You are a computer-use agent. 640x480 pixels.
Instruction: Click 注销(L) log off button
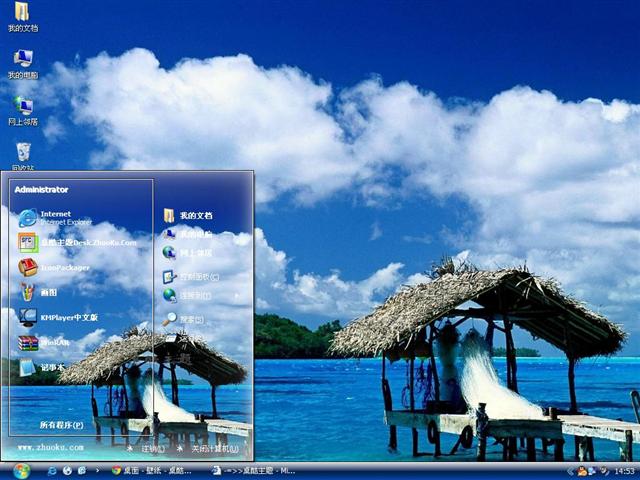point(147,449)
